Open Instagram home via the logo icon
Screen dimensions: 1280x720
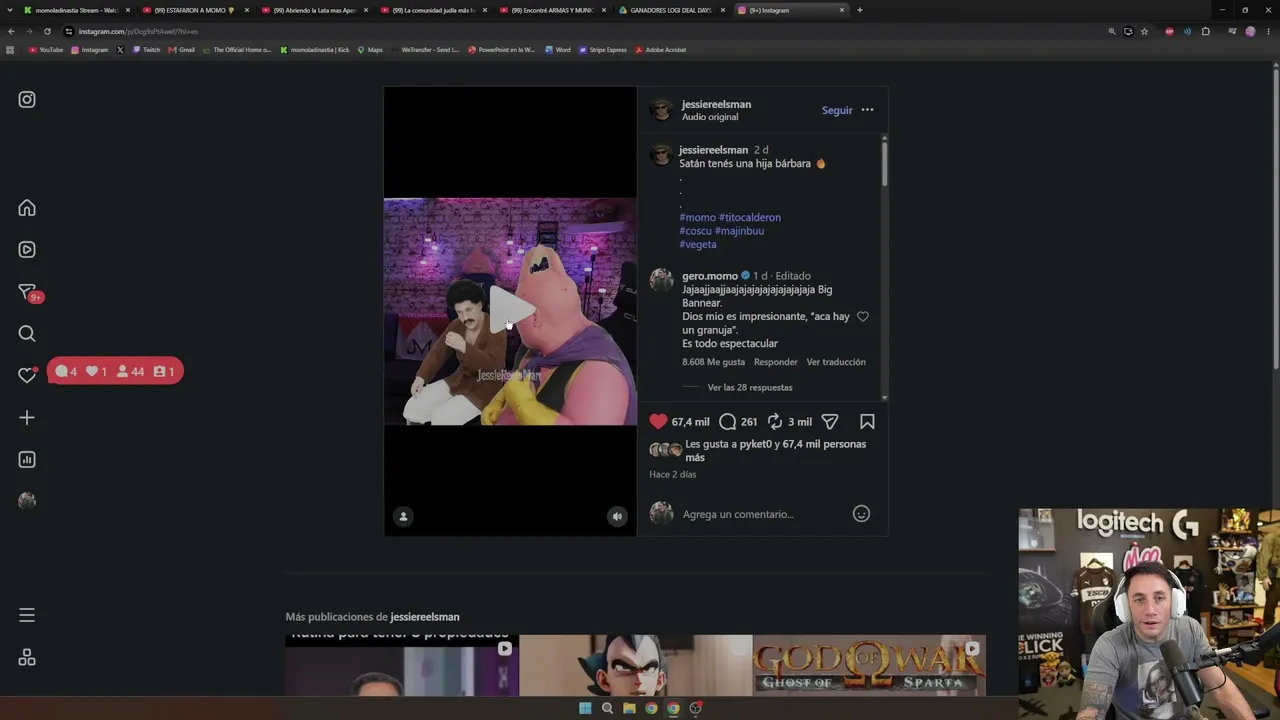tap(27, 100)
